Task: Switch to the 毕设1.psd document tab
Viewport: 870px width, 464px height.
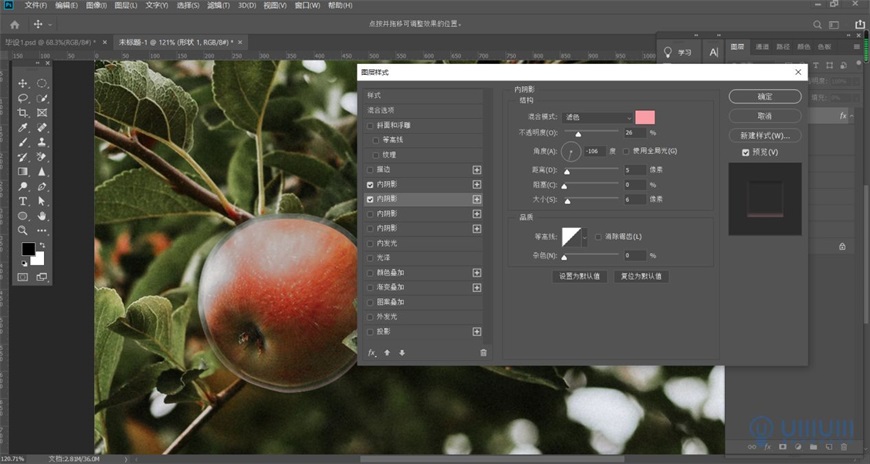Action: (50, 42)
